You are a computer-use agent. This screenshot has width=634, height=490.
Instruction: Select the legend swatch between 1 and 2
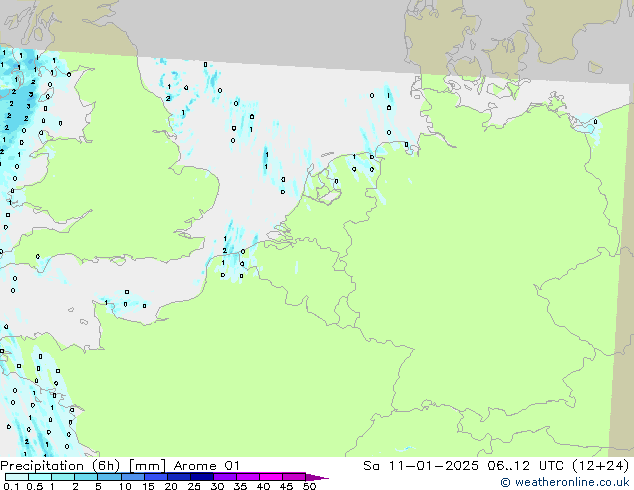coord(63,477)
